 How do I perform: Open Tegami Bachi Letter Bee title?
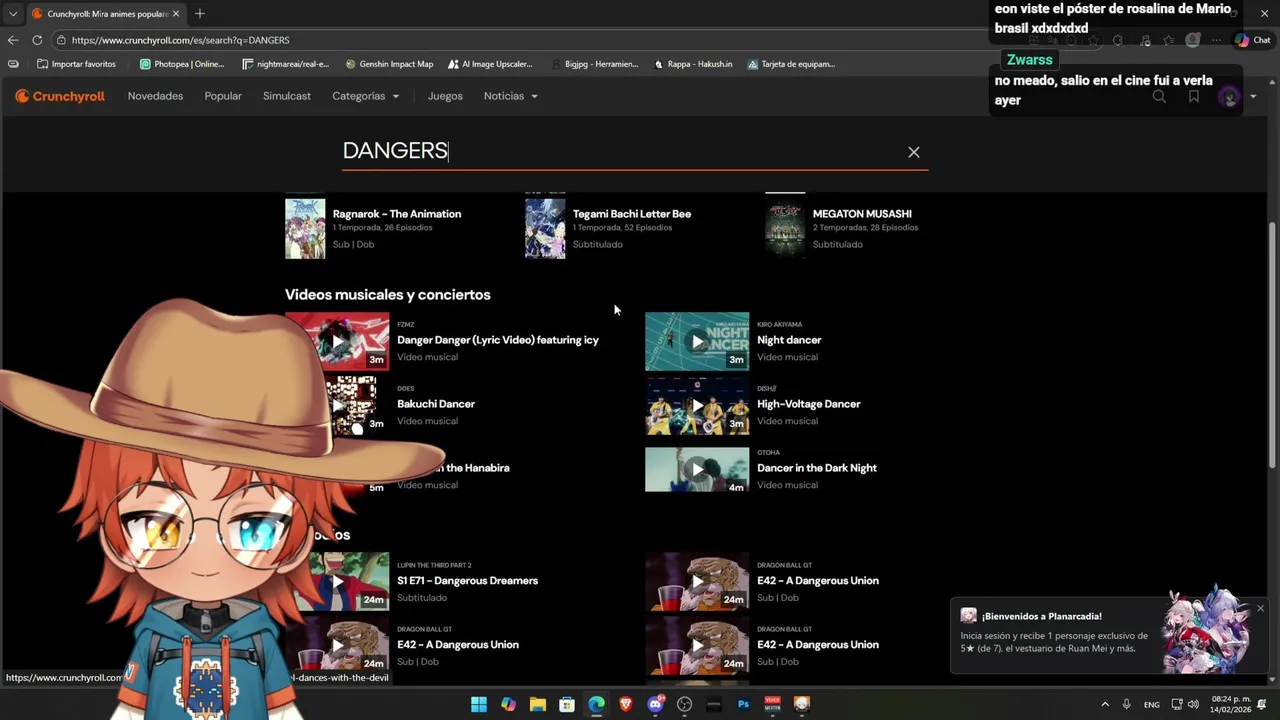[632, 214]
